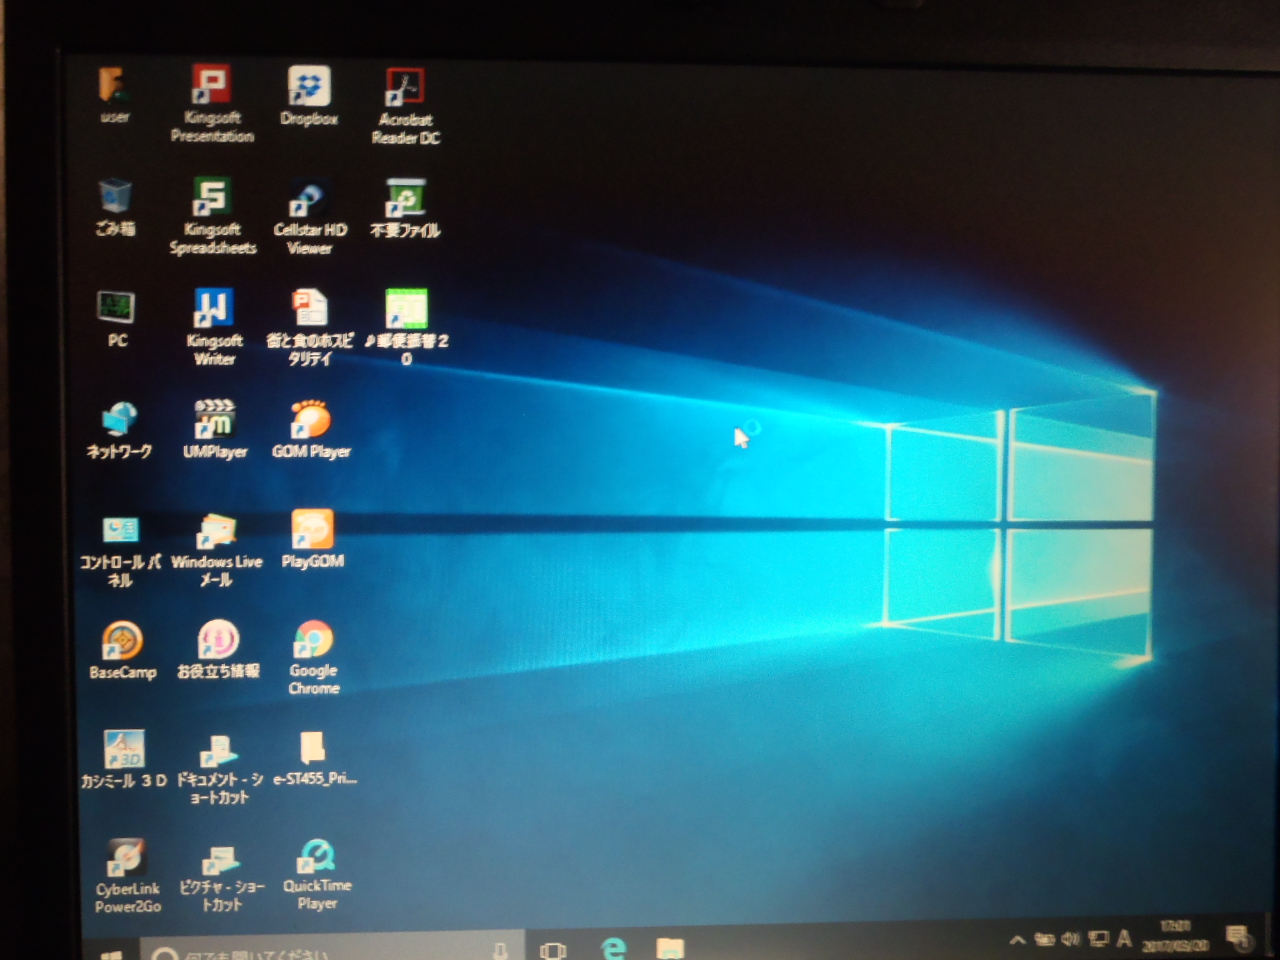Launch Kingsoft Writer shortcut
Viewport: 1280px width, 960px height.
pos(213,327)
